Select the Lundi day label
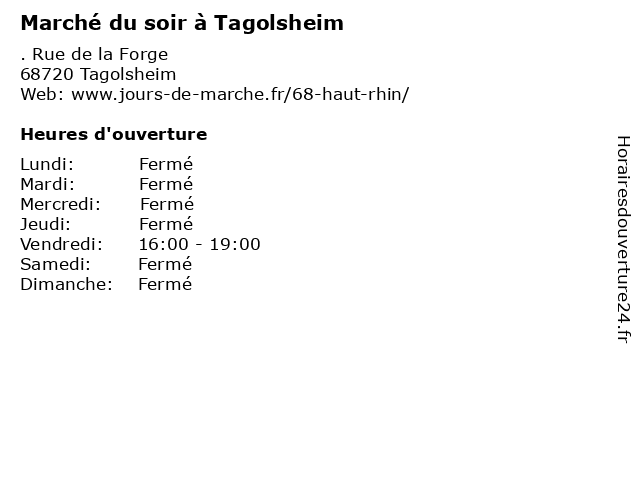 point(47,164)
